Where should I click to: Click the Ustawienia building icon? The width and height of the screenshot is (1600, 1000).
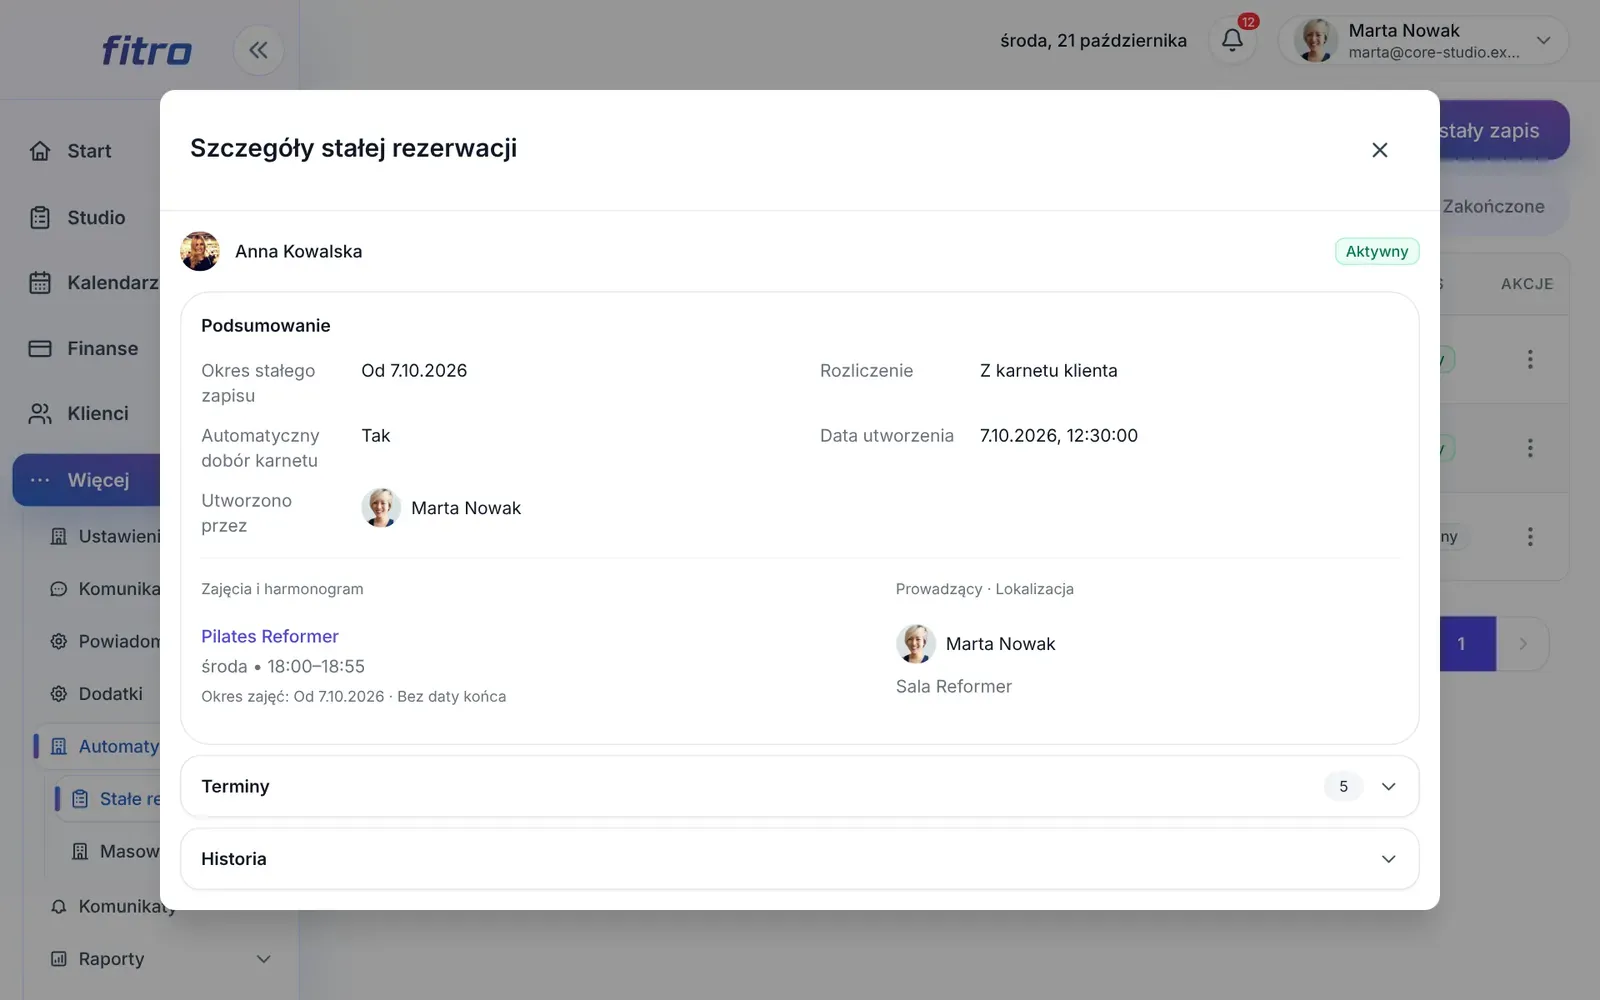59,537
